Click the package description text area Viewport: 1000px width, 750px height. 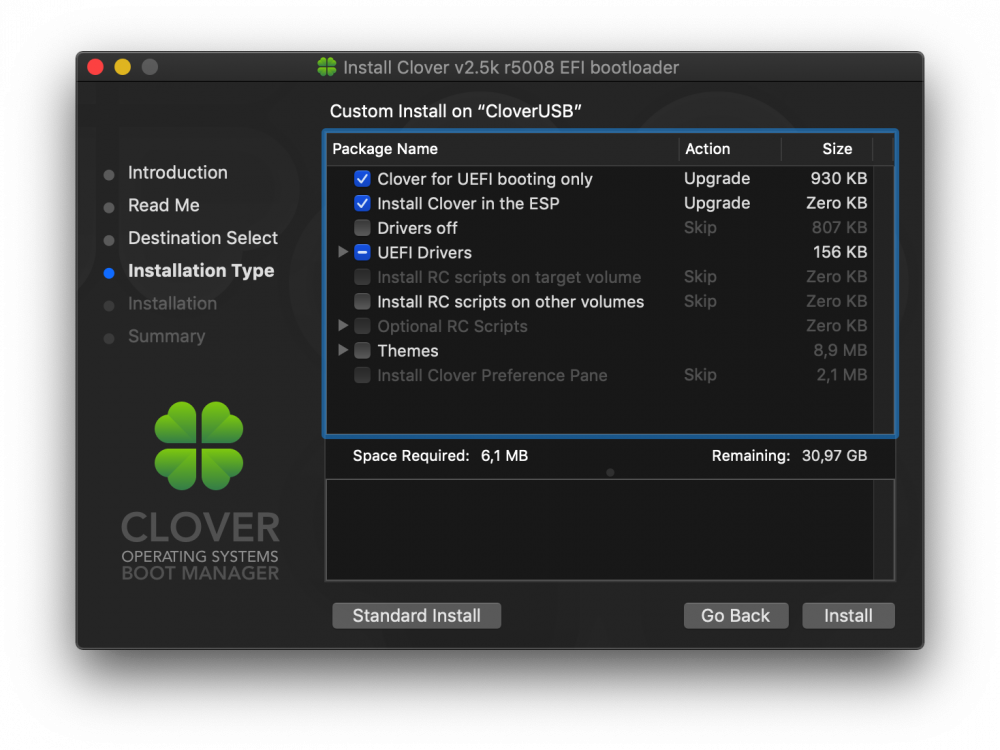[599, 530]
